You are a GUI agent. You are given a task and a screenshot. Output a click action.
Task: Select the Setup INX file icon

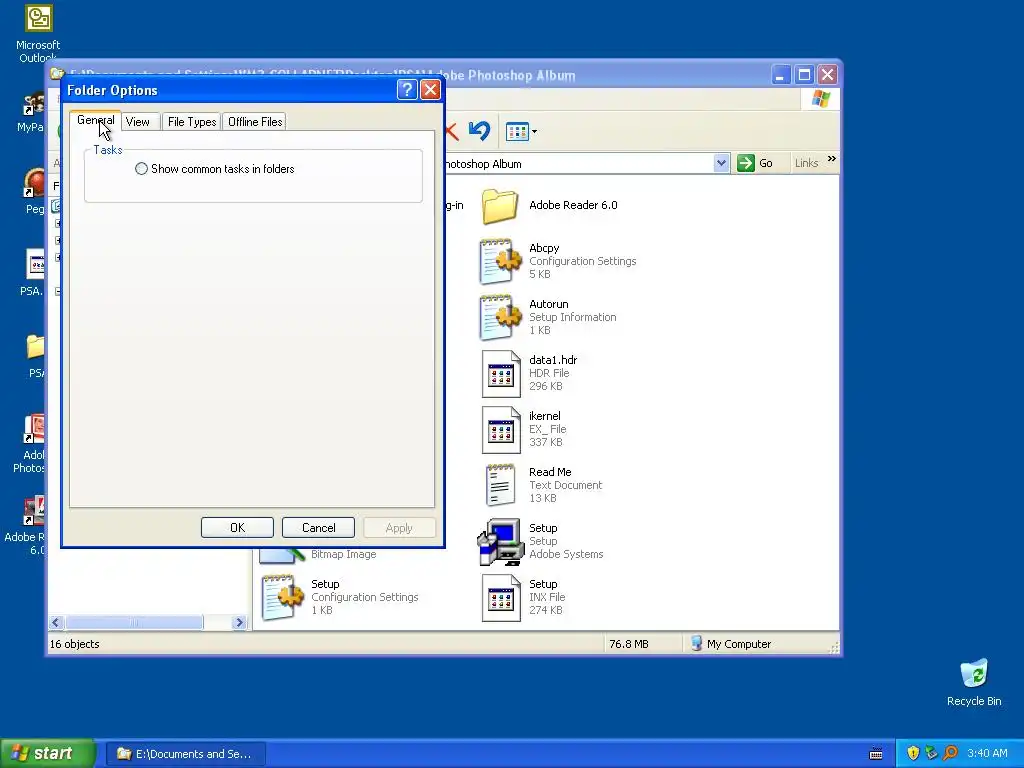coord(501,598)
